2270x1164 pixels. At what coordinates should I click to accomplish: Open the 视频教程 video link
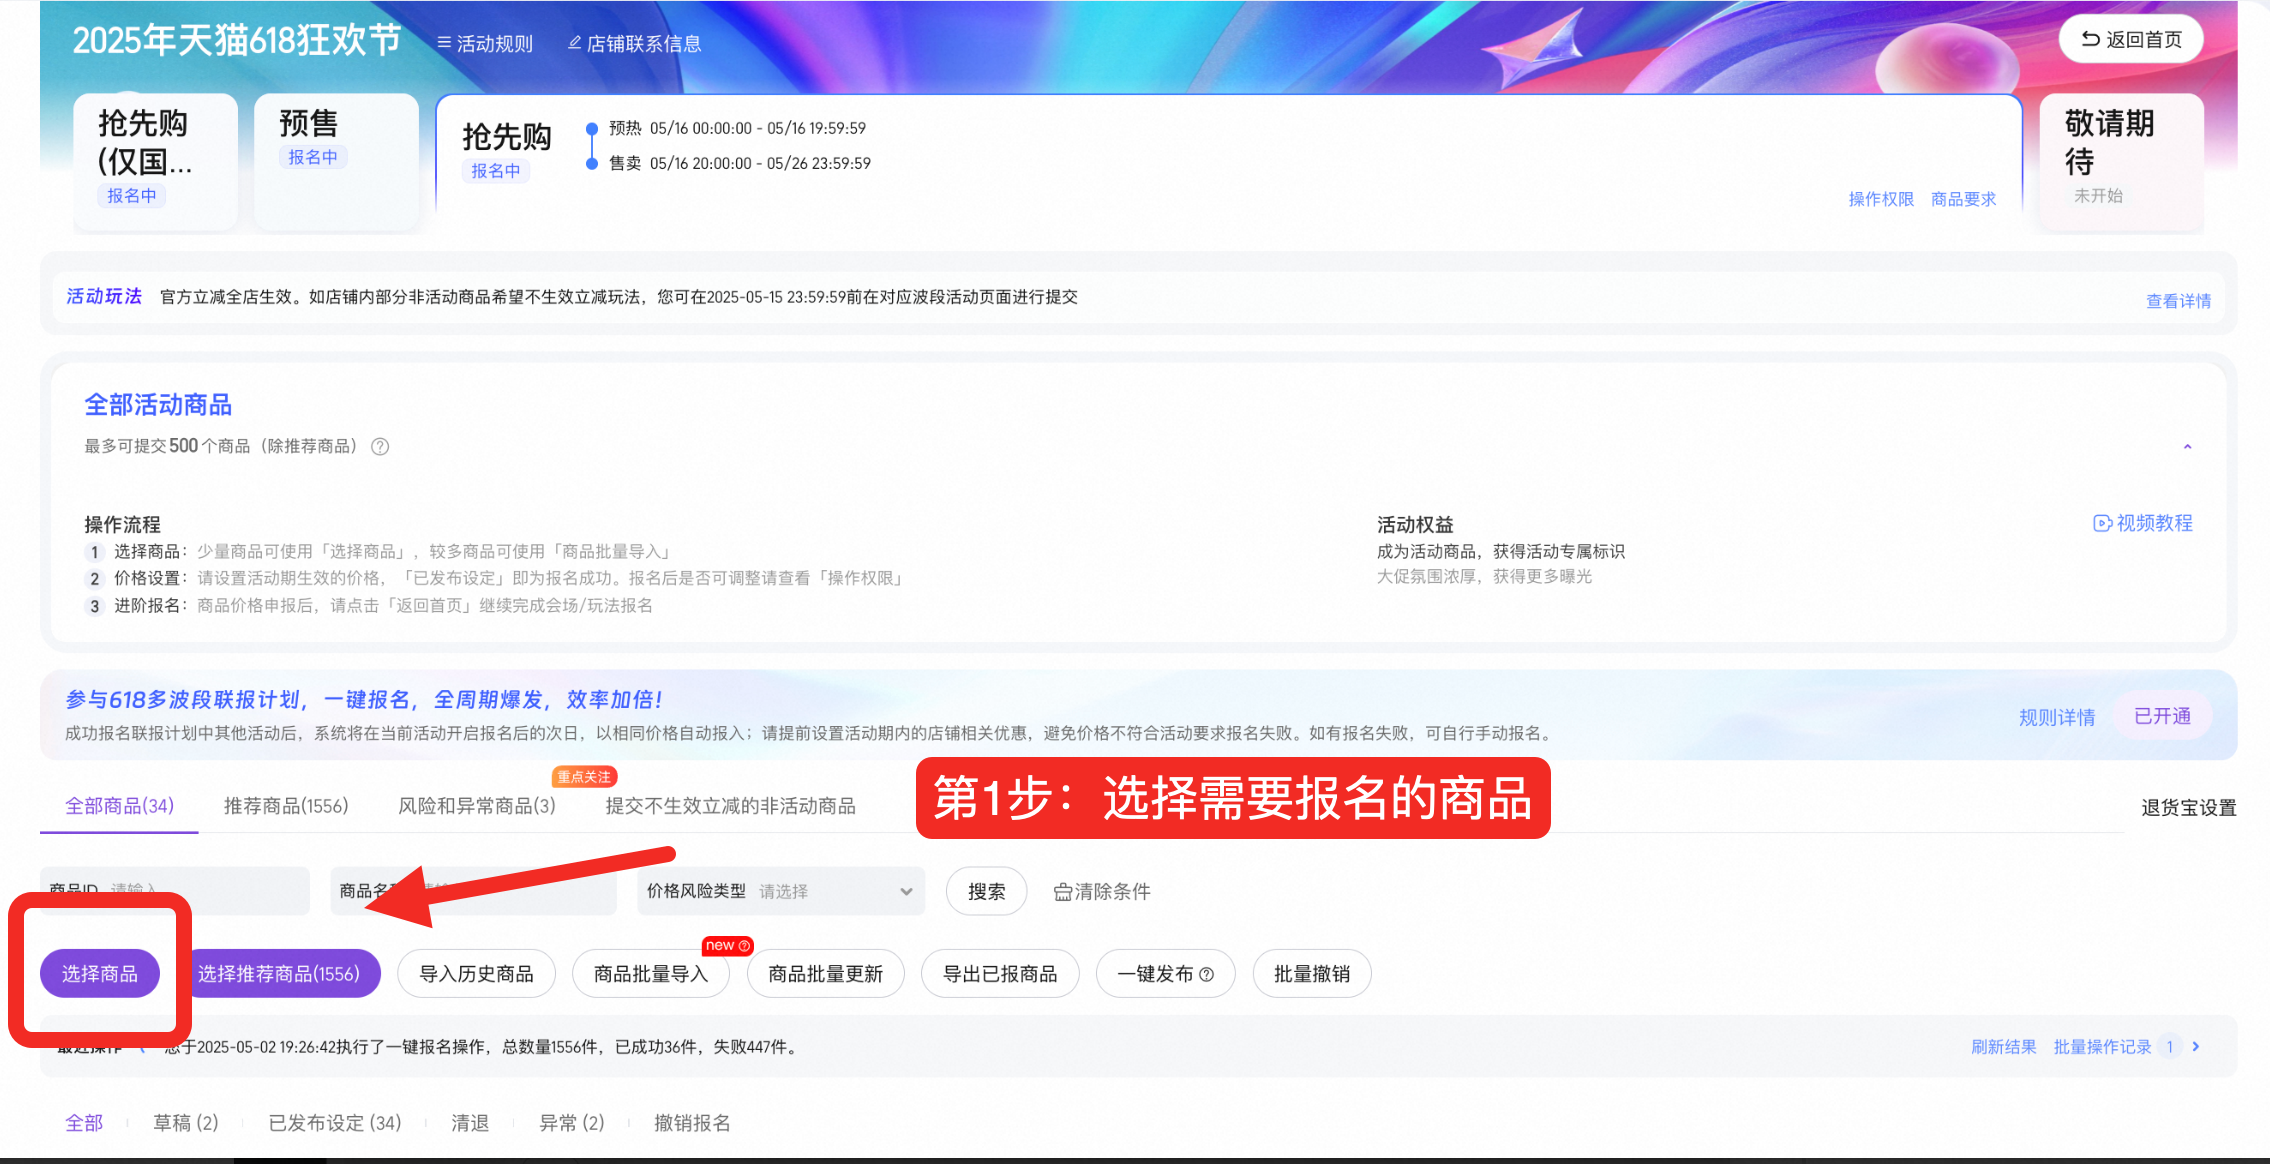coord(2143,523)
